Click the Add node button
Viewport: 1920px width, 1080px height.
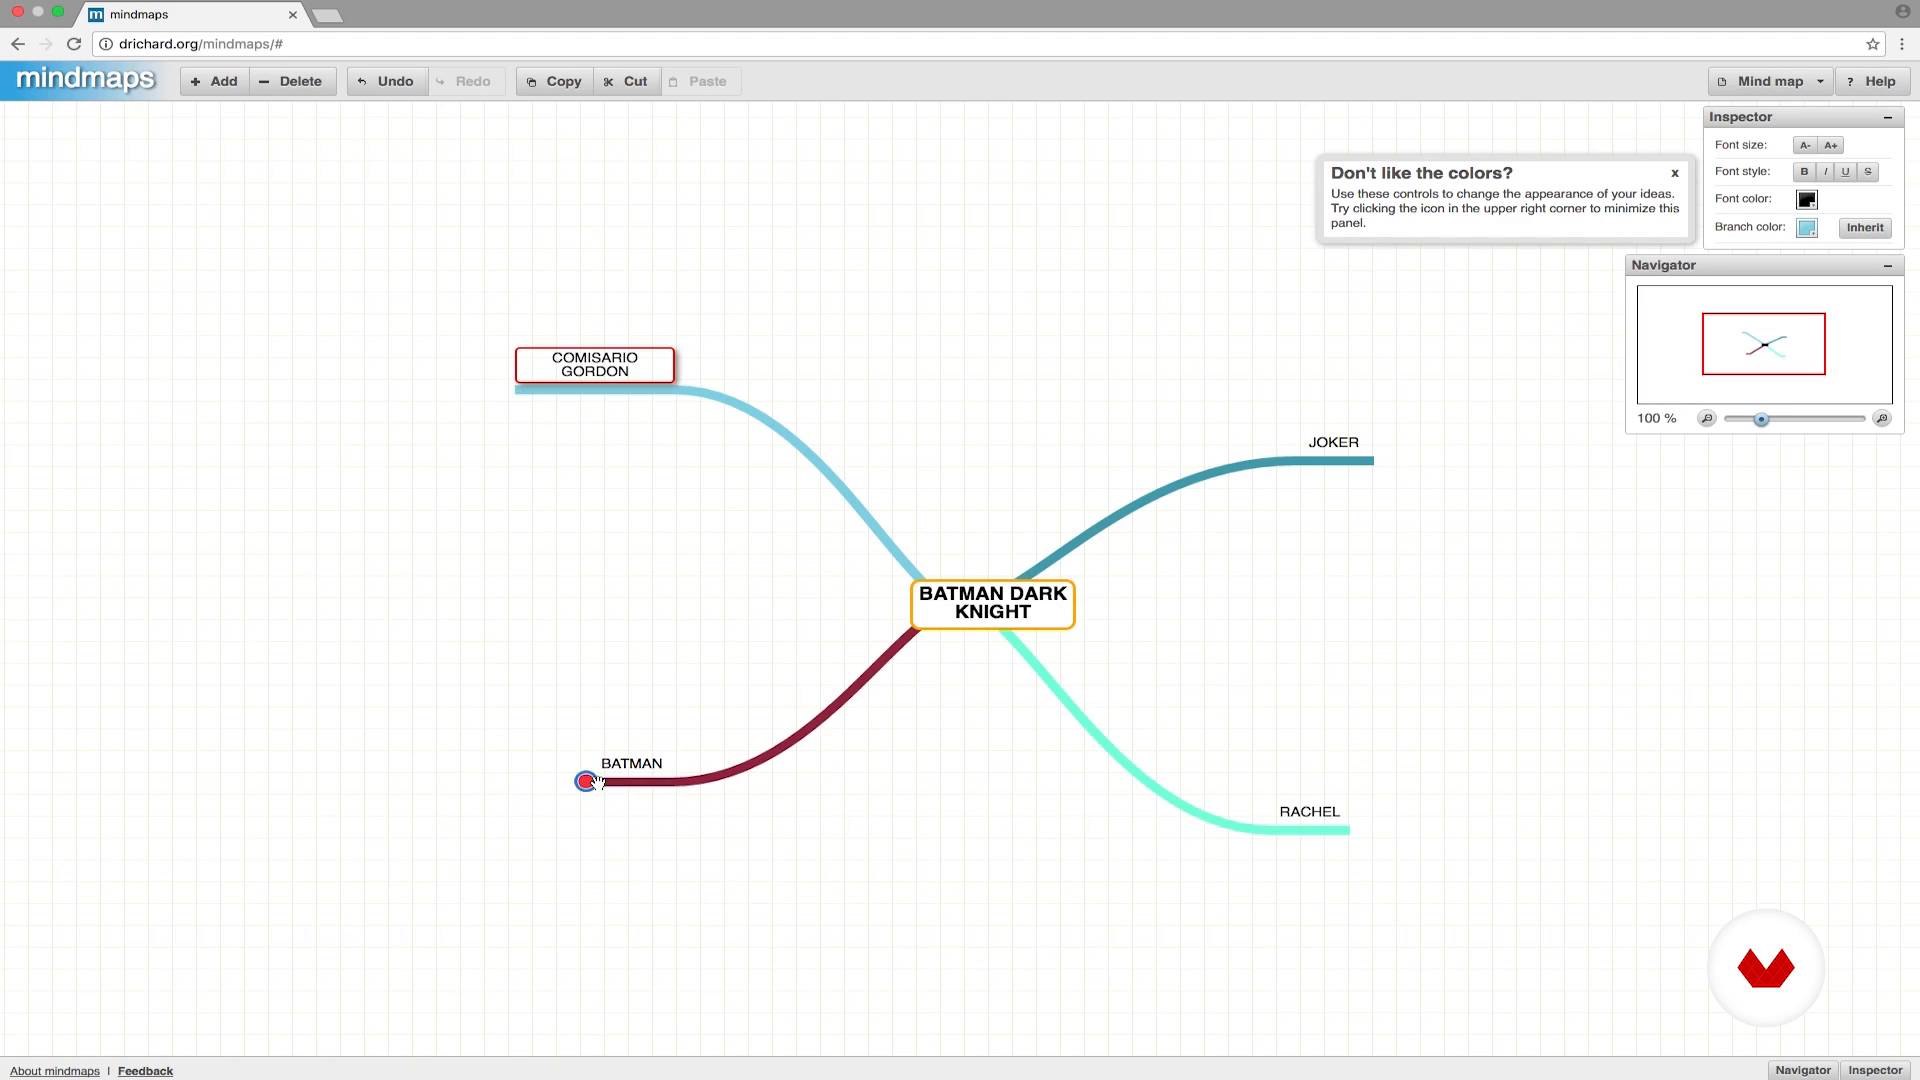214,81
